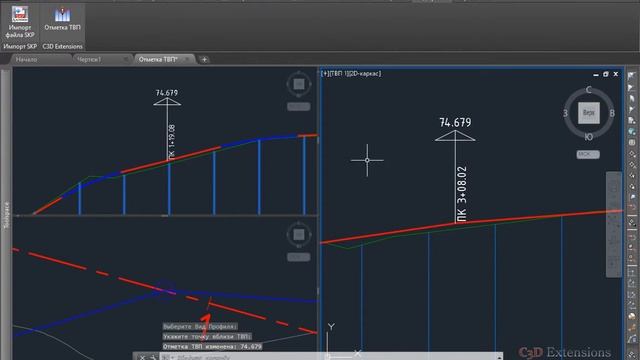Open the vertical Toolspace palette tab

pyautogui.click(x=6, y=214)
